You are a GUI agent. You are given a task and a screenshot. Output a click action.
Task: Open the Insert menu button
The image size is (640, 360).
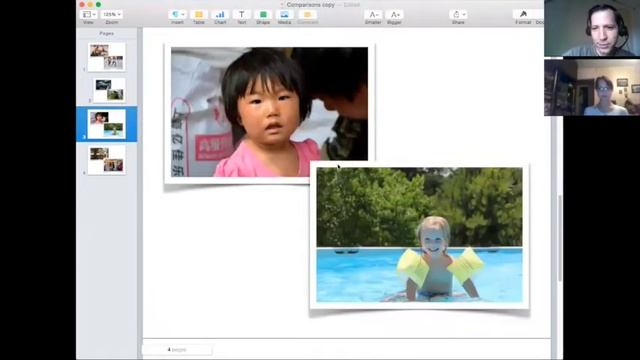pyautogui.click(x=177, y=15)
